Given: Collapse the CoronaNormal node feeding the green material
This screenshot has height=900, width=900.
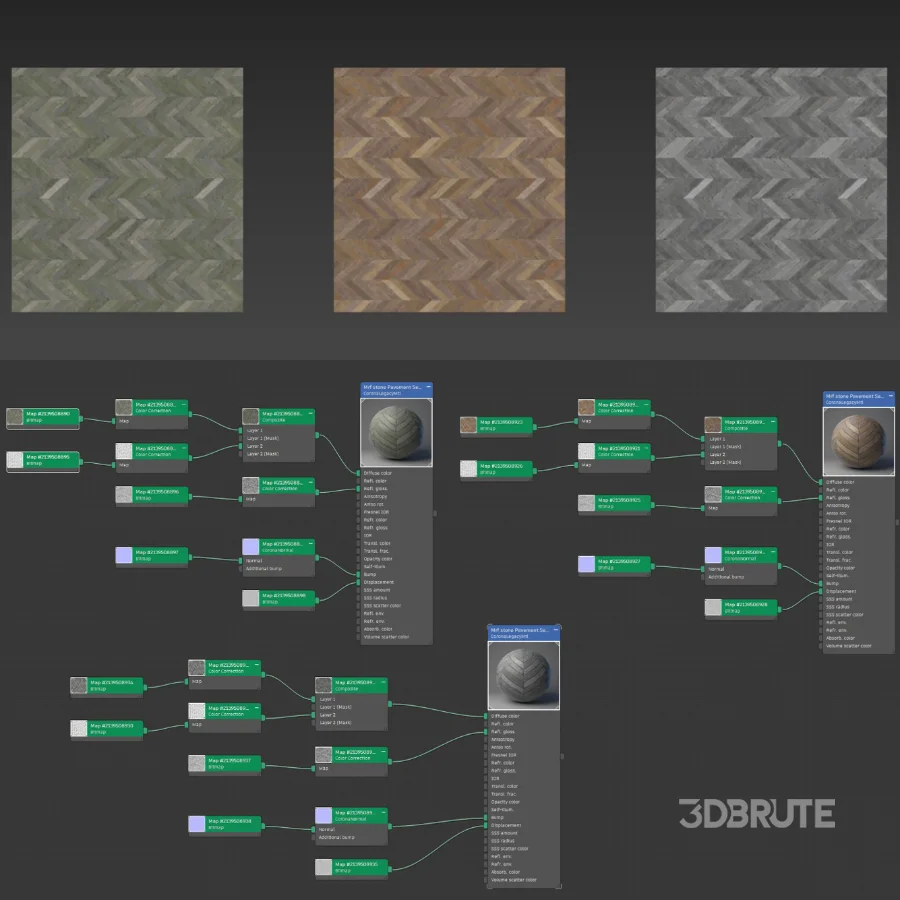Looking at the screenshot, I should click(311, 543).
